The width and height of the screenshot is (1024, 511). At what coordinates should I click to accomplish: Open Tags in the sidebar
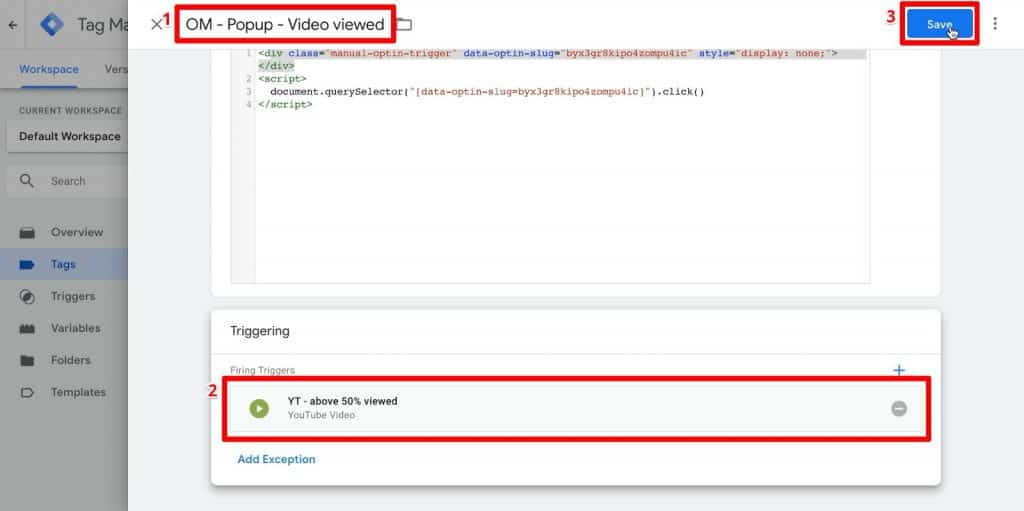coord(64,265)
